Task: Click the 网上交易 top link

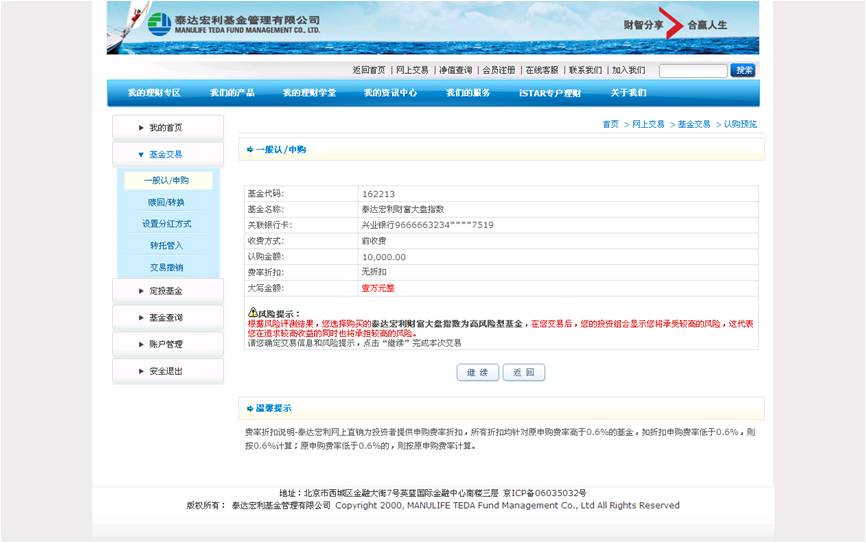Action: coord(412,70)
